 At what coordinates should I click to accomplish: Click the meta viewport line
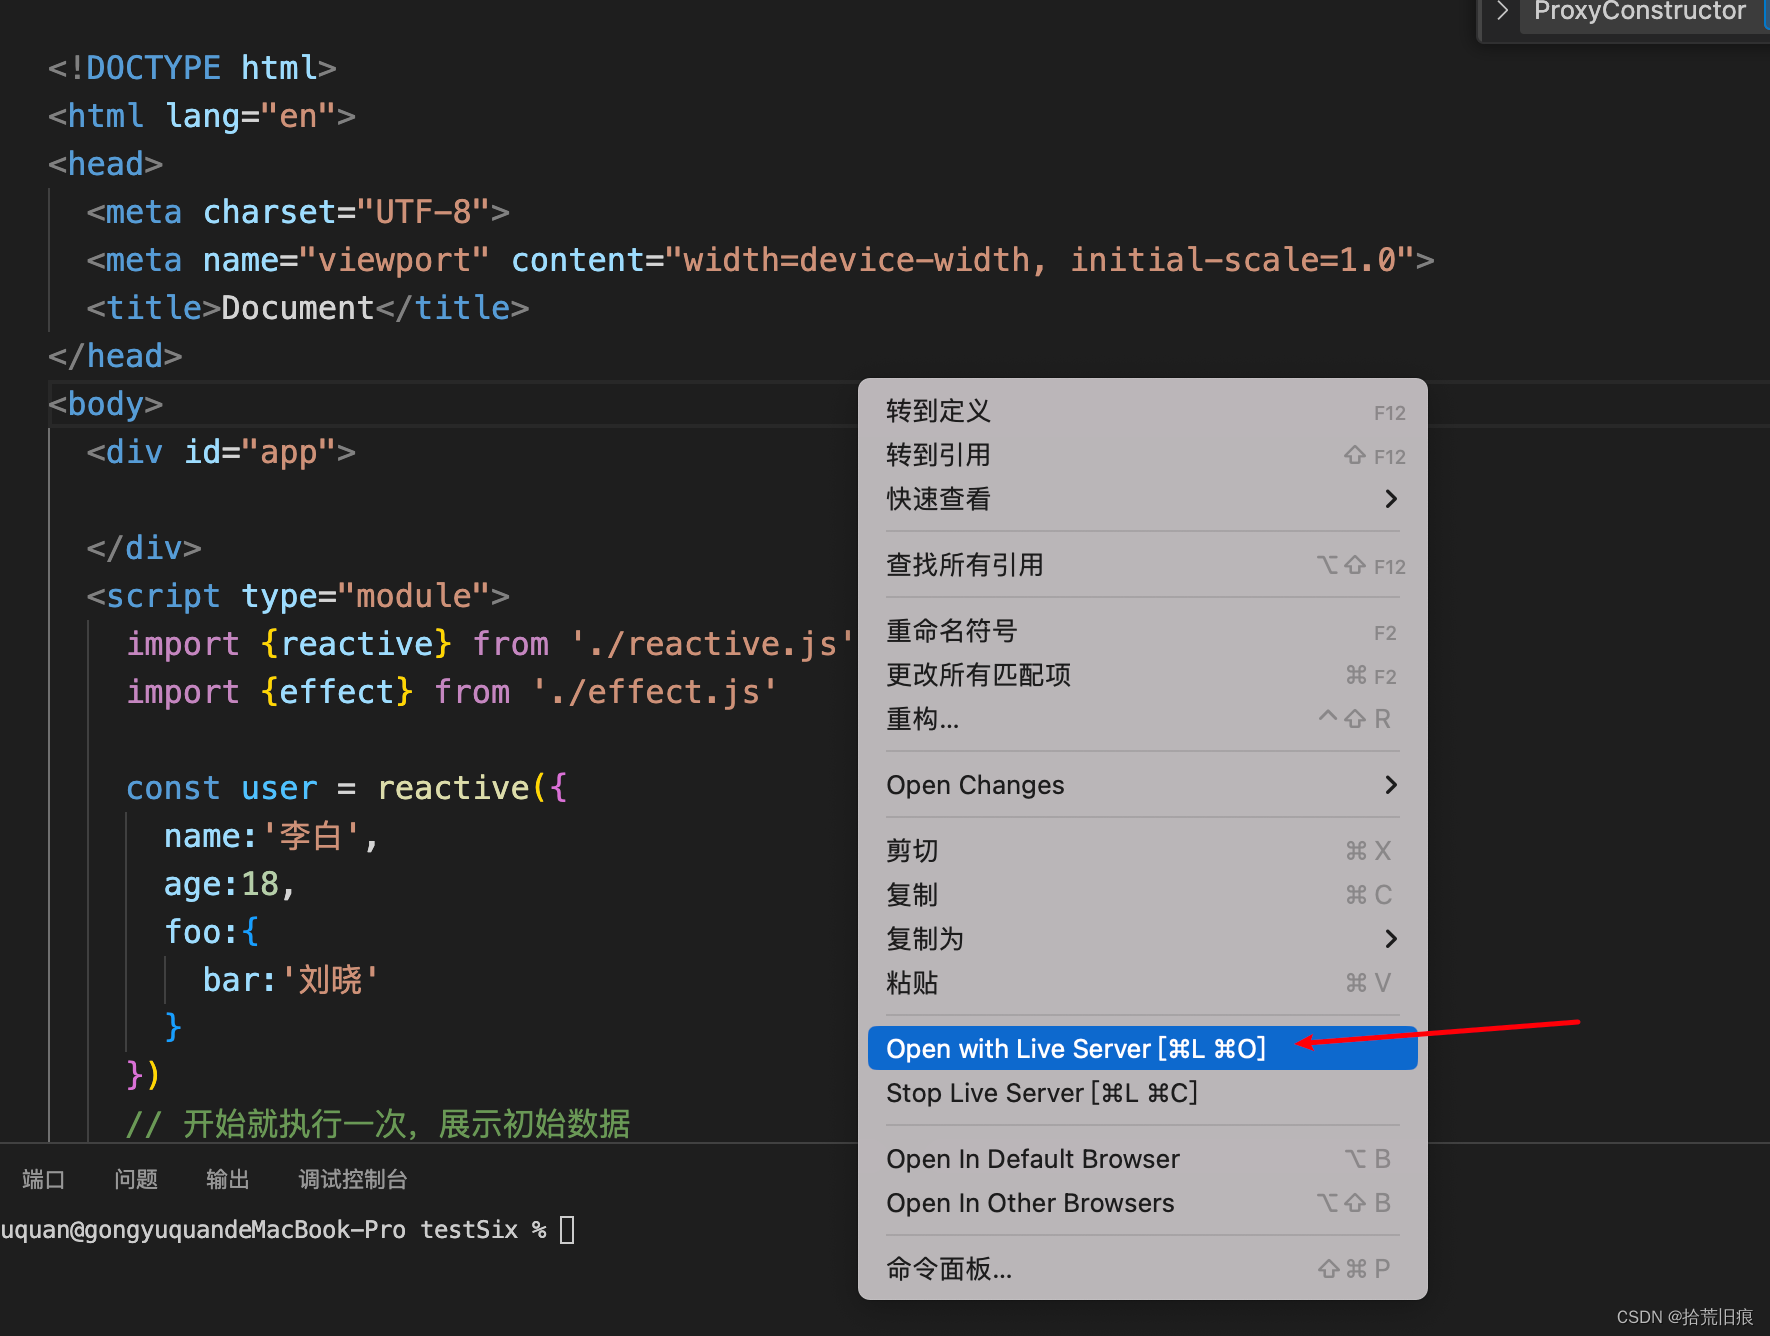[x=760, y=260]
